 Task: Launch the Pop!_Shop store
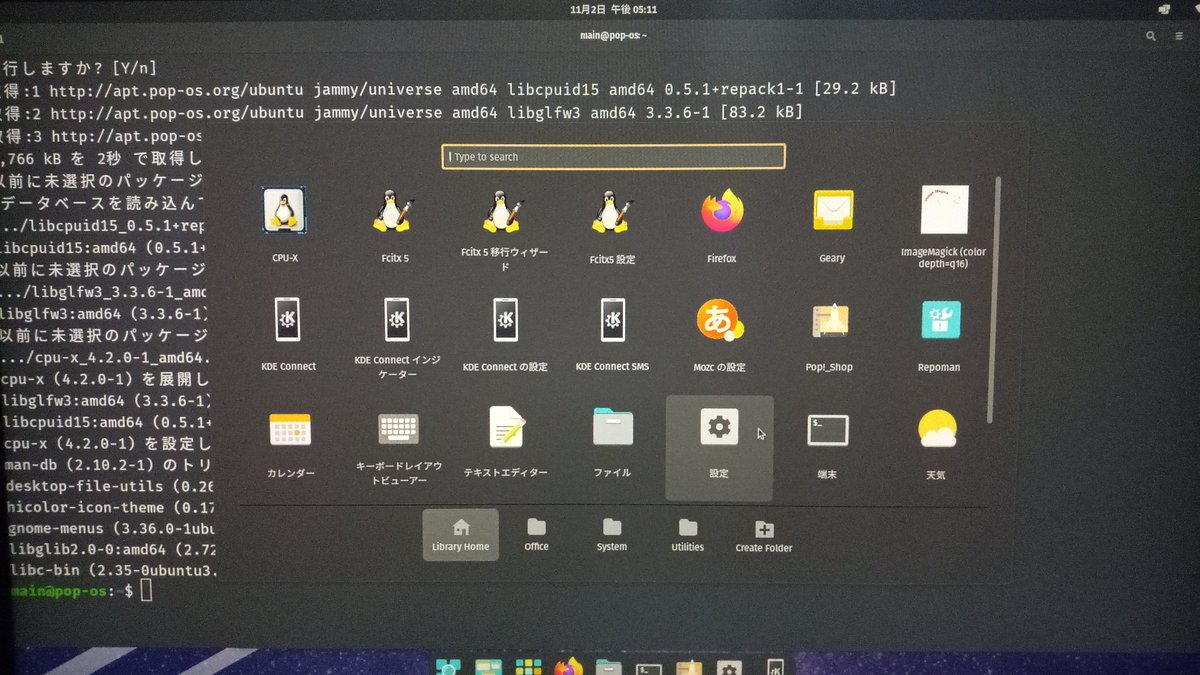click(831, 319)
